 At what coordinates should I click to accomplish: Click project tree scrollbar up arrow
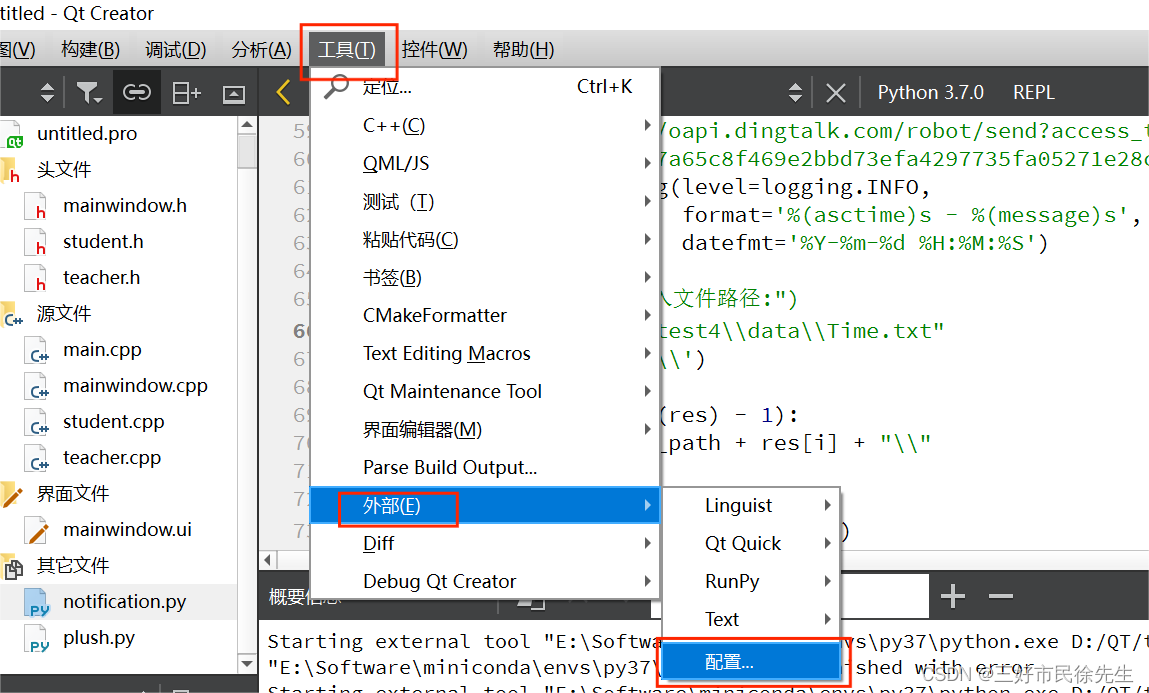click(x=247, y=125)
